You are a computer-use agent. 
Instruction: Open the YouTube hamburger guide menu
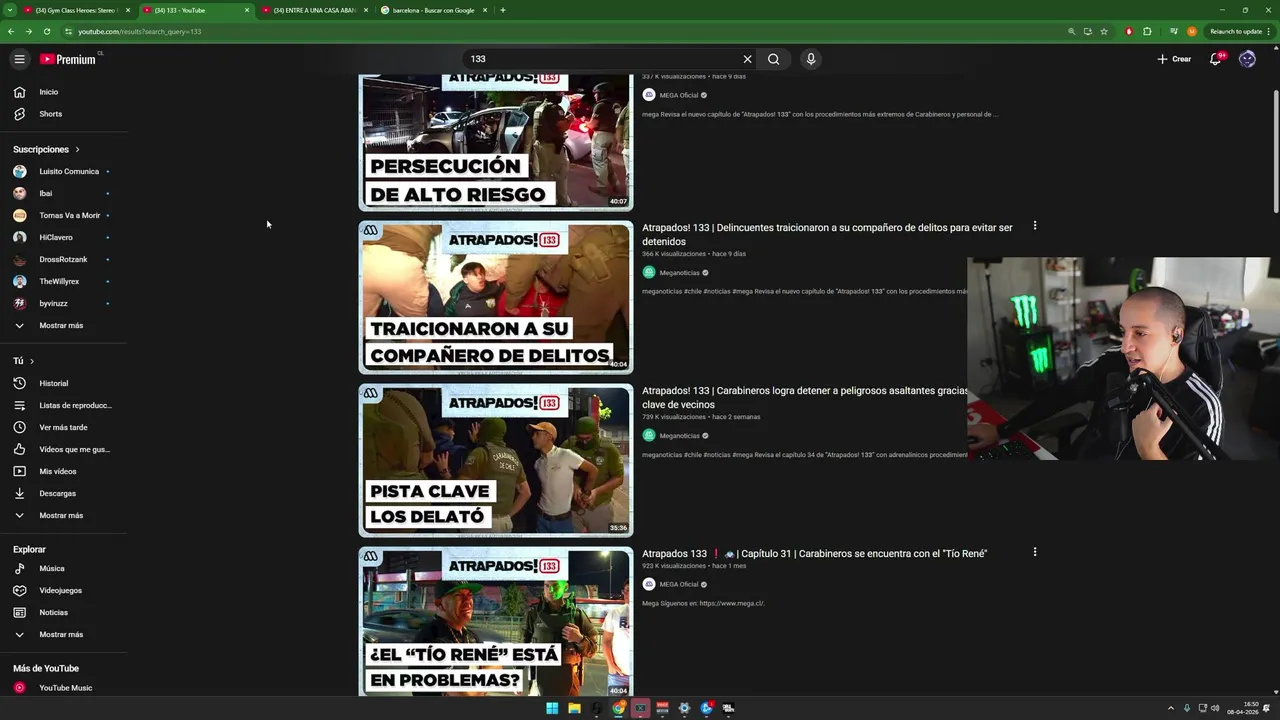tap(19, 59)
